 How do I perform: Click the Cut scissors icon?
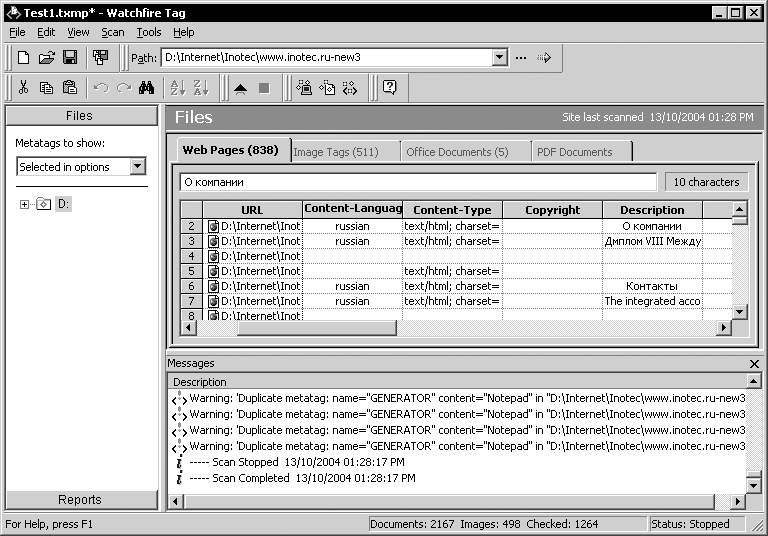[23, 88]
